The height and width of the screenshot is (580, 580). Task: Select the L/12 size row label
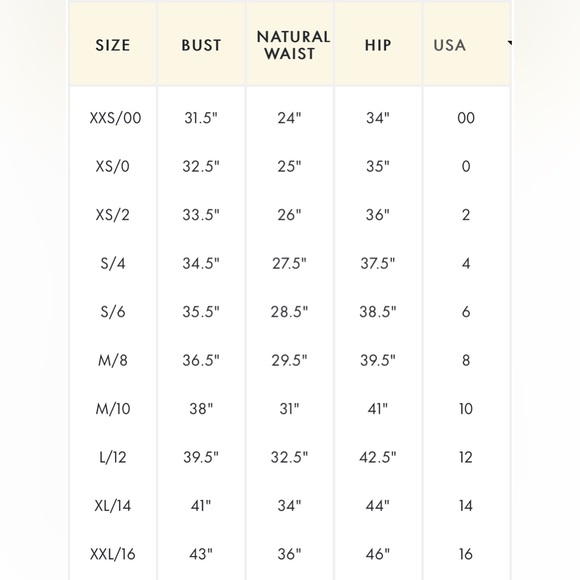113,457
